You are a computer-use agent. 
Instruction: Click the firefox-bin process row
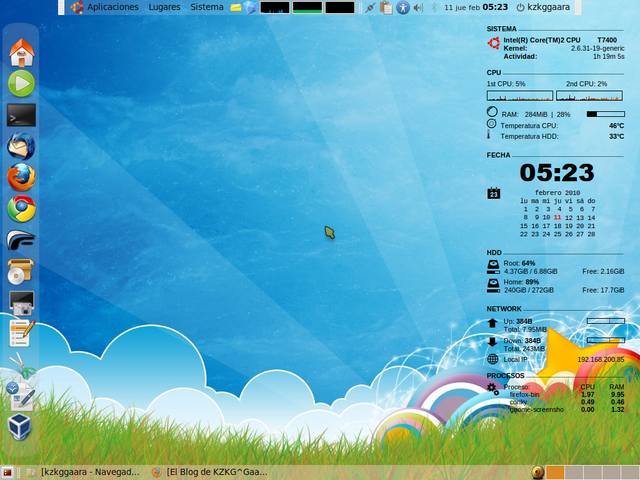pyautogui.click(x=567, y=395)
